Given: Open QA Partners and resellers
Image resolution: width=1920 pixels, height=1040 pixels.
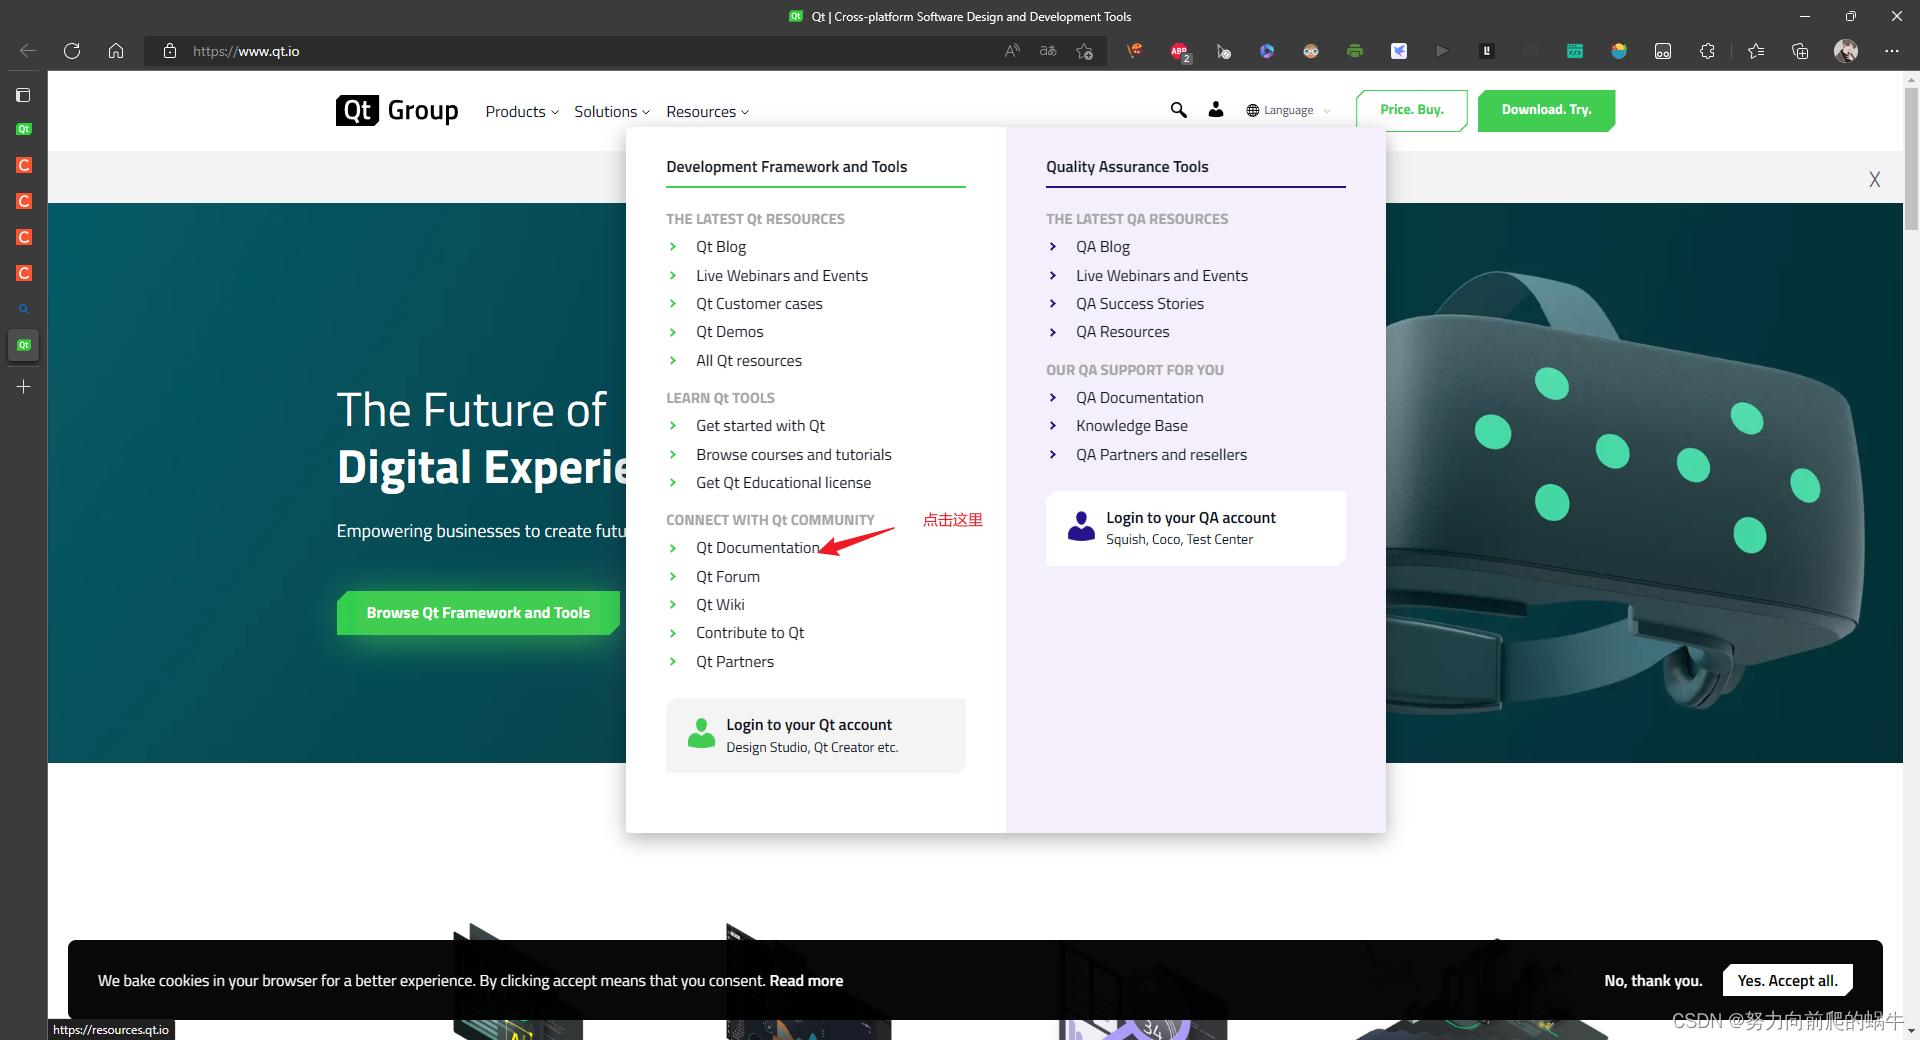Looking at the screenshot, I should point(1161,455).
